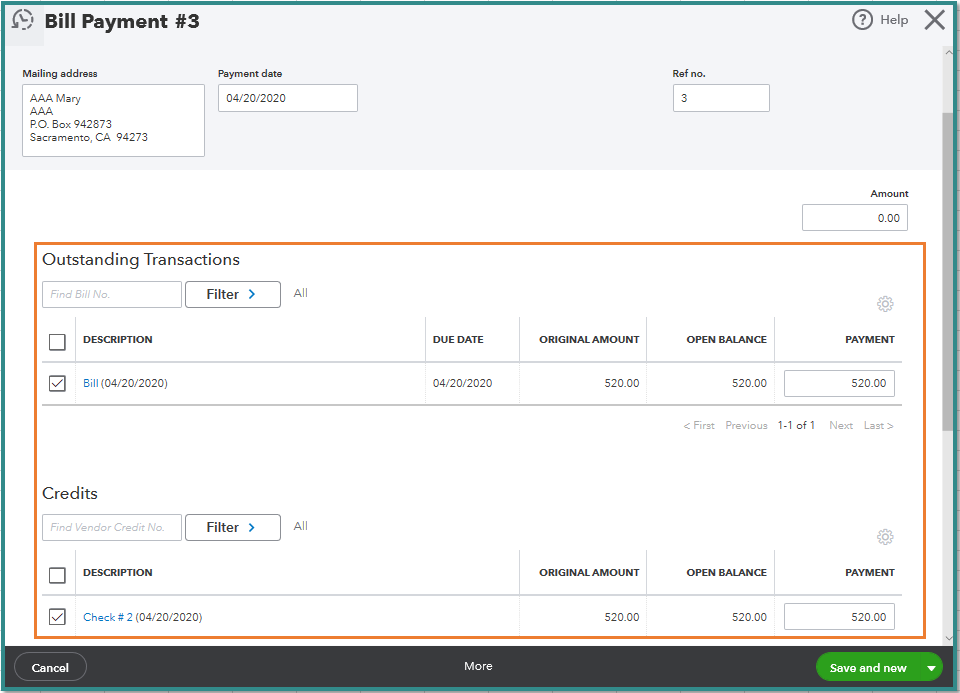
Task: Click Outstanding Transactions OPEN BALANCE header
Action: point(726,340)
